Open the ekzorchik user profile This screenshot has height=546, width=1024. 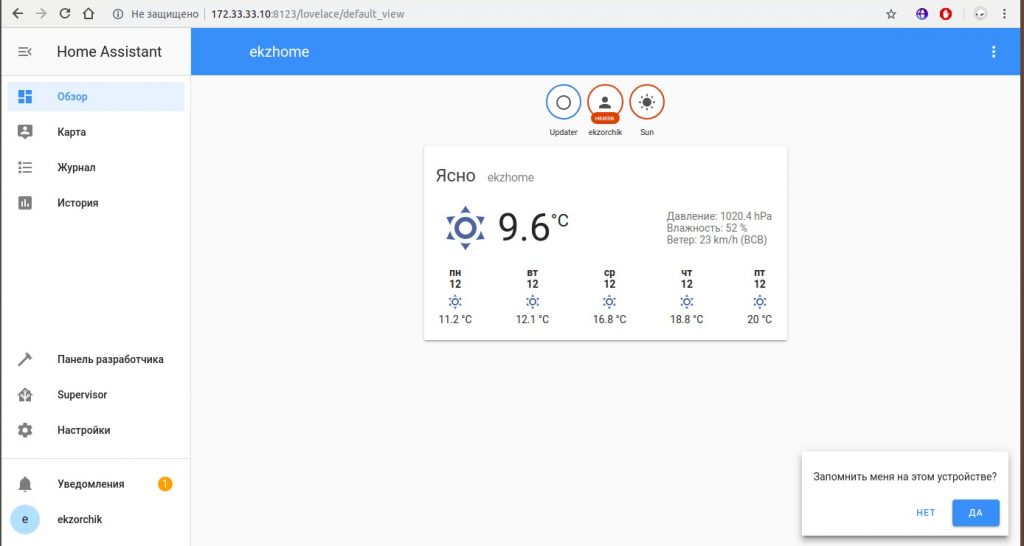click(x=79, y=520)
